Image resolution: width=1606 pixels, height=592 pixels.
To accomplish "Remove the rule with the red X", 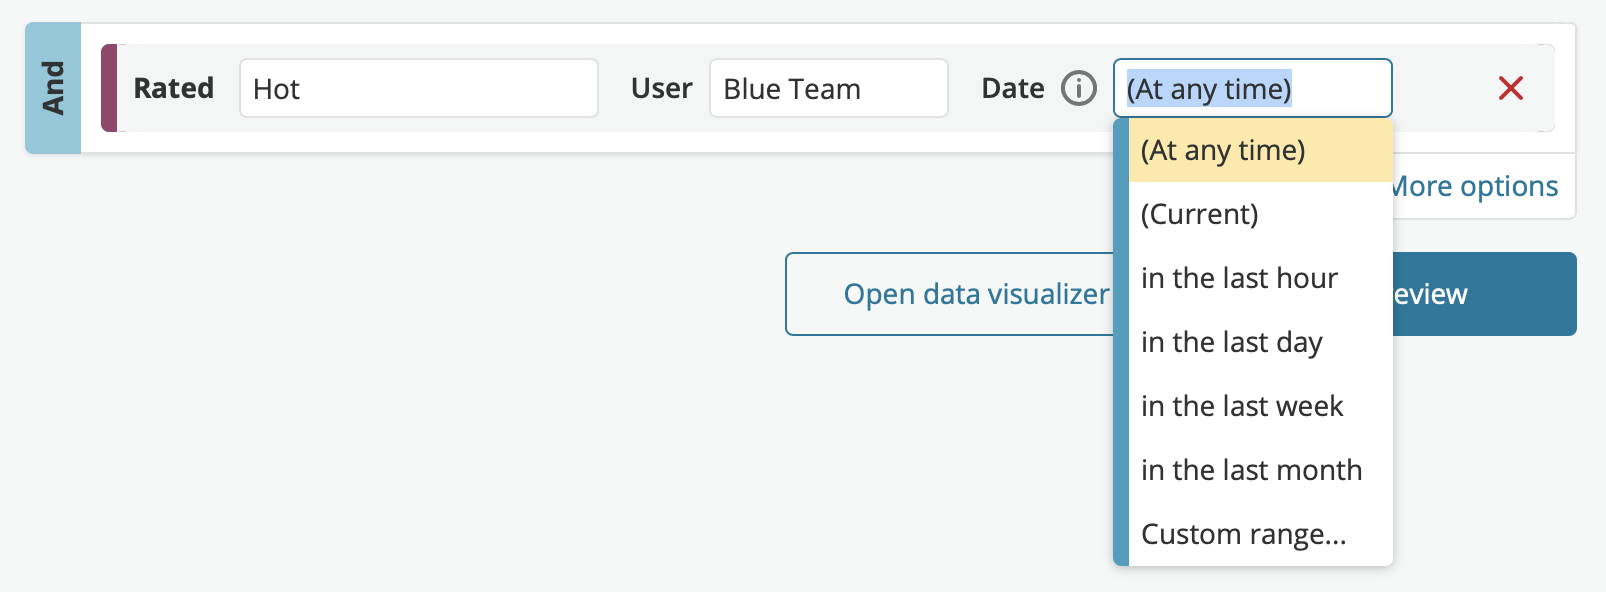I will pos(1510,88).
